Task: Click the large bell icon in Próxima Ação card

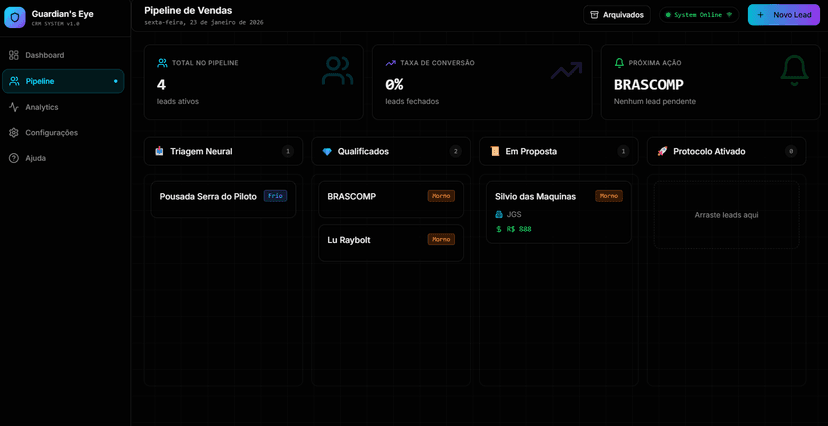Action: (x=794, y=71)
